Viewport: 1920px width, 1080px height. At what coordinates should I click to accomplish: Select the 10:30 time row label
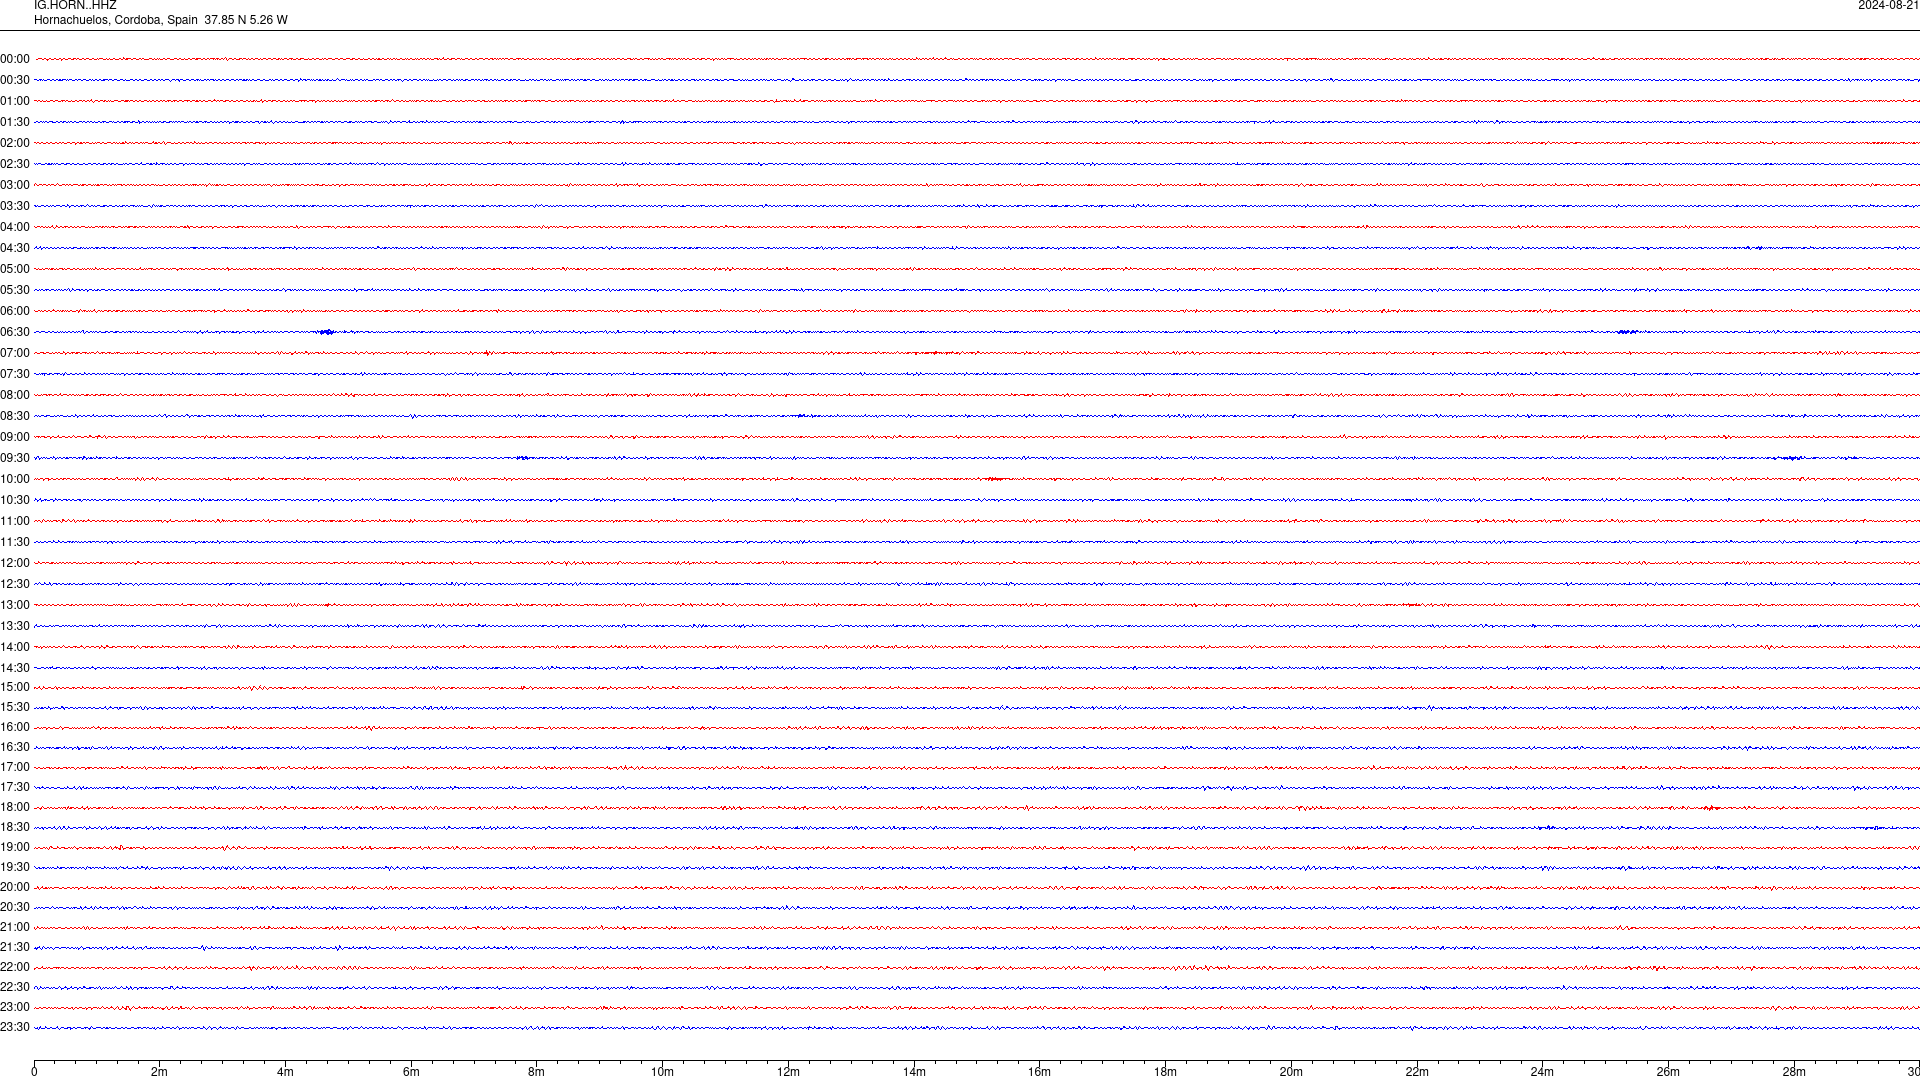click(15, 500)
